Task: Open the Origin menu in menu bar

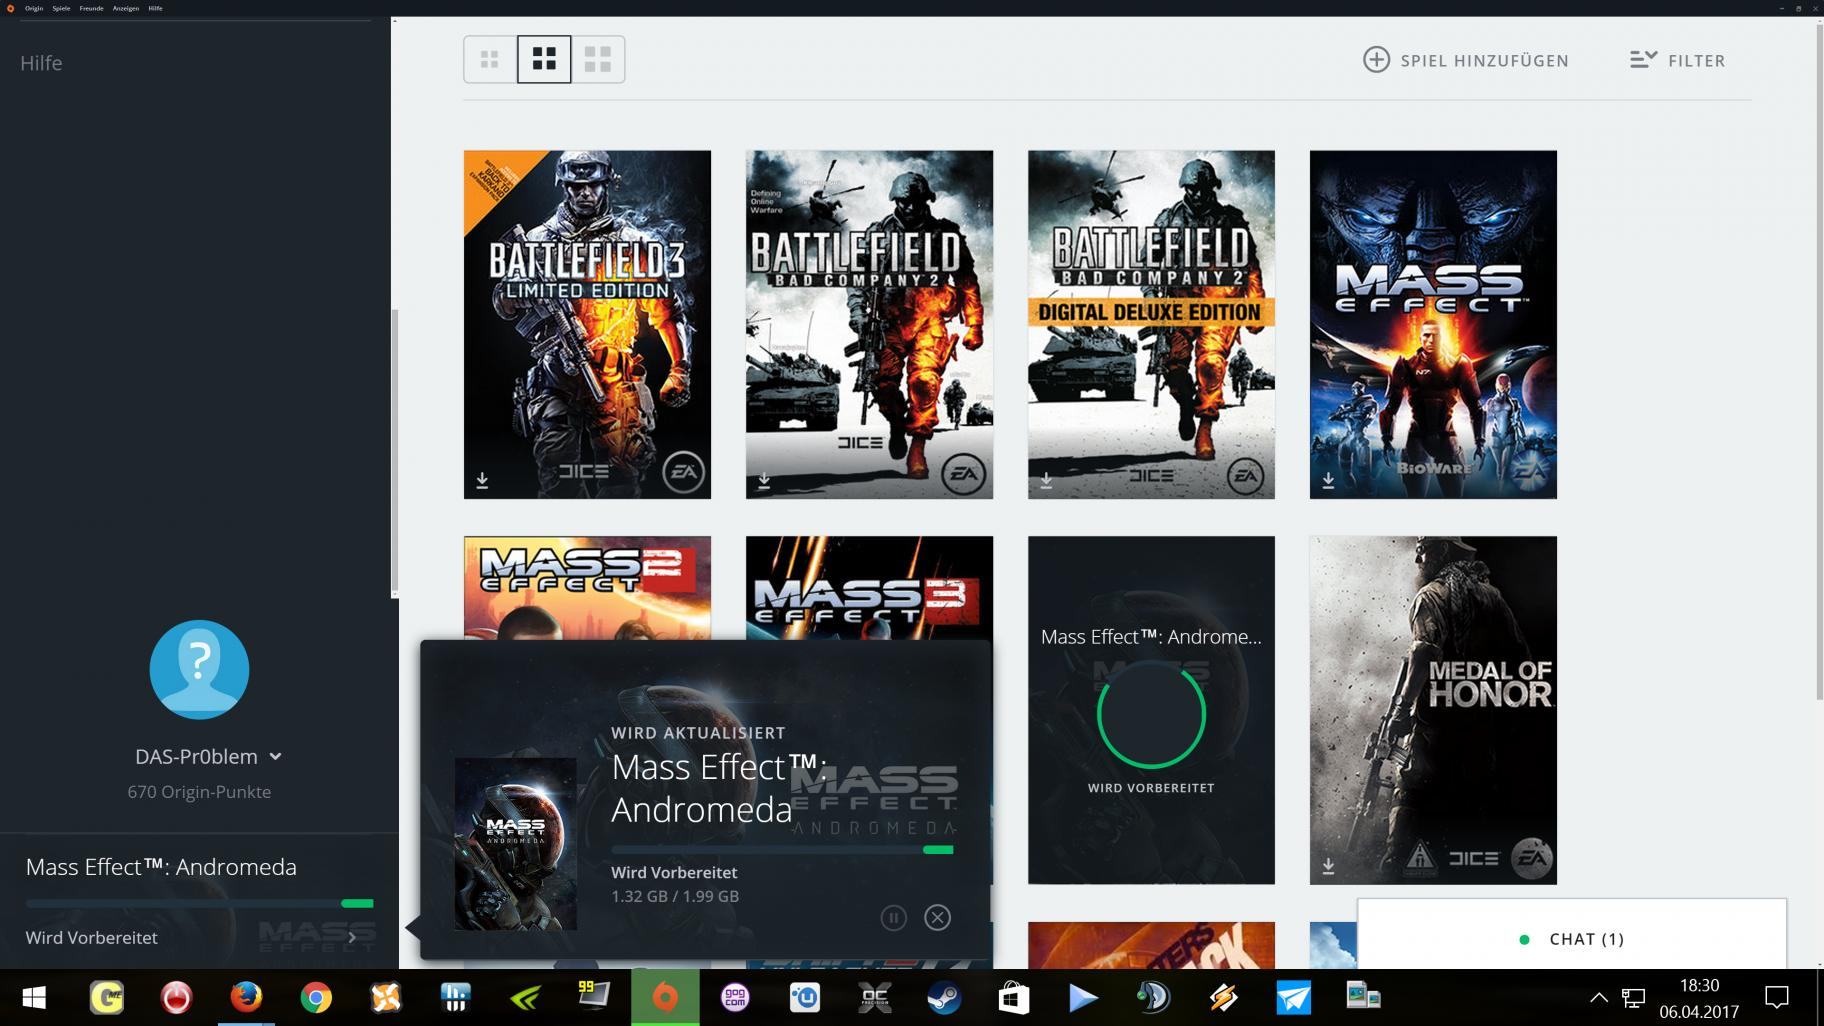Action: click(x=34, y=8)
